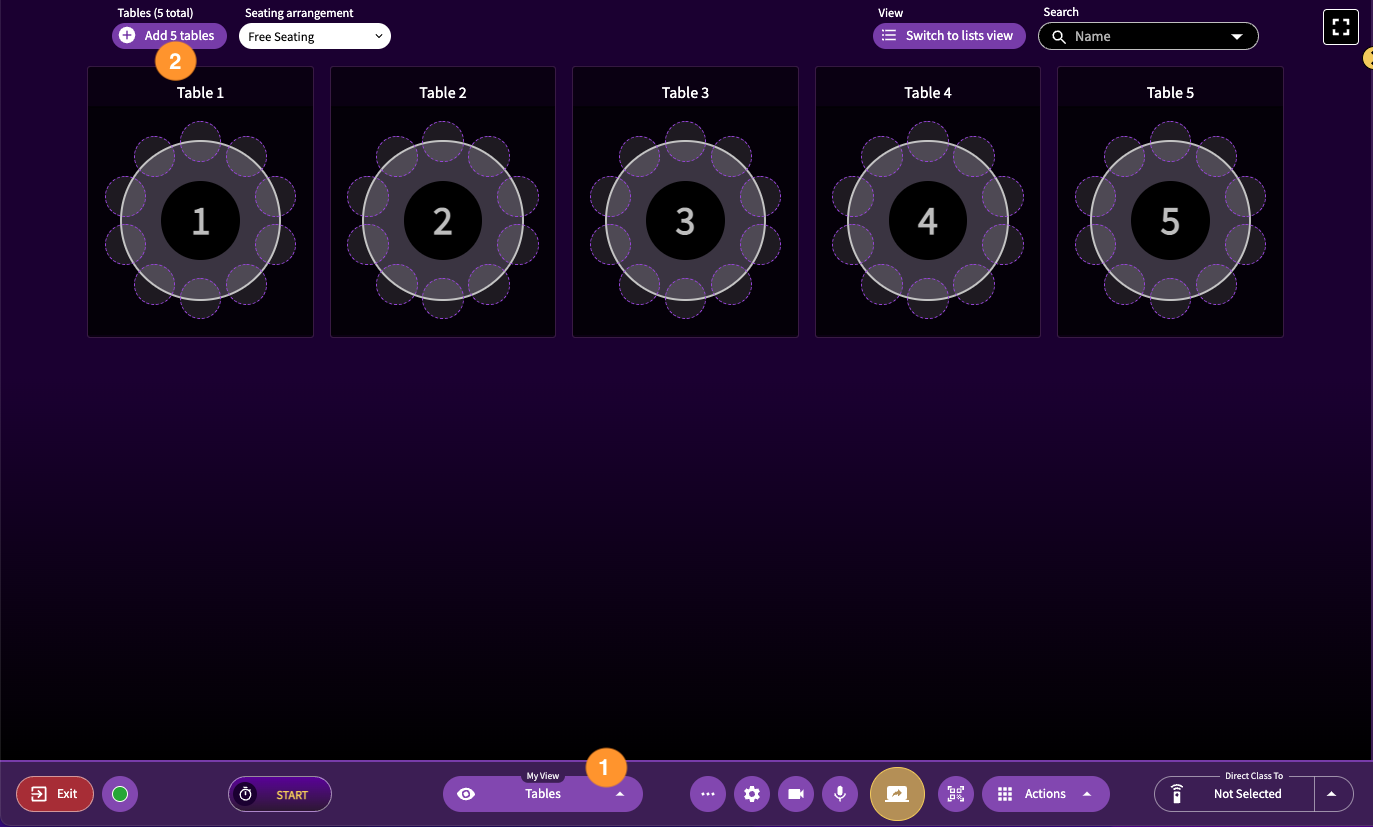Click the "Tables (5 total)" label

pyautogui.click(x=155, y=13)
